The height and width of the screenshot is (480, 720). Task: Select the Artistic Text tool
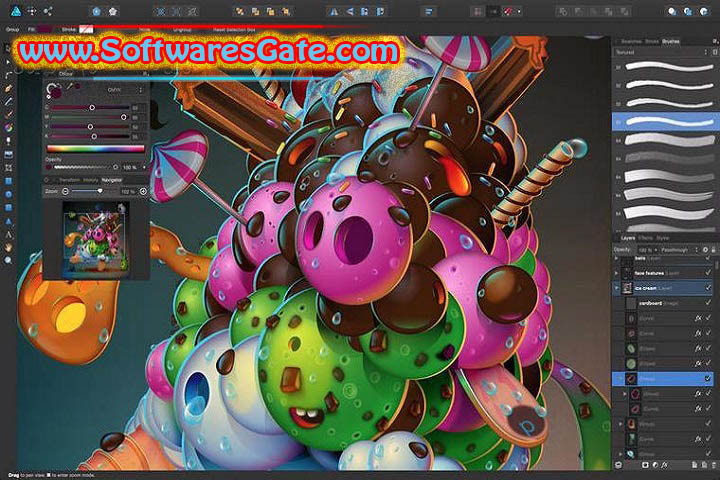[x=8, y=234]
